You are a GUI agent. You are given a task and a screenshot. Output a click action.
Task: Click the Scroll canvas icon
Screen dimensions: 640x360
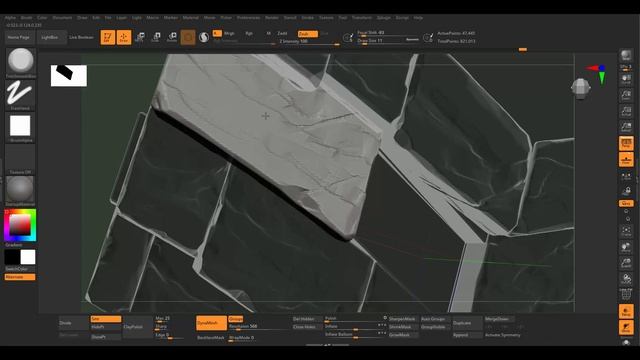click(626, 79)
